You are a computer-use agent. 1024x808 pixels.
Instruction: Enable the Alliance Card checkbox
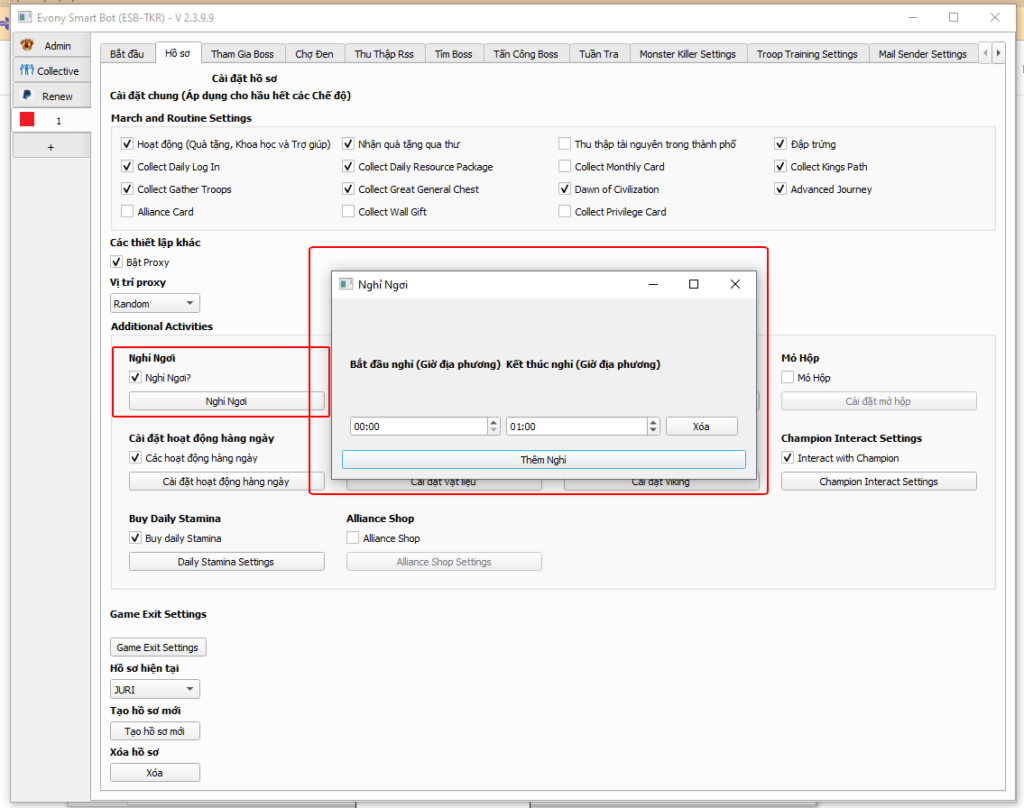tap(127, 212)
